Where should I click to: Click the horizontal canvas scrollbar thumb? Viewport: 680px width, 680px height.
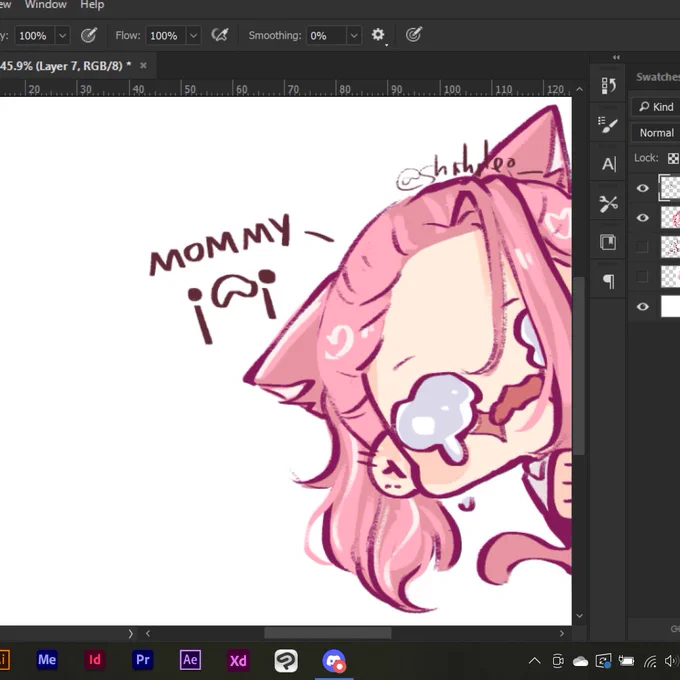328,634
